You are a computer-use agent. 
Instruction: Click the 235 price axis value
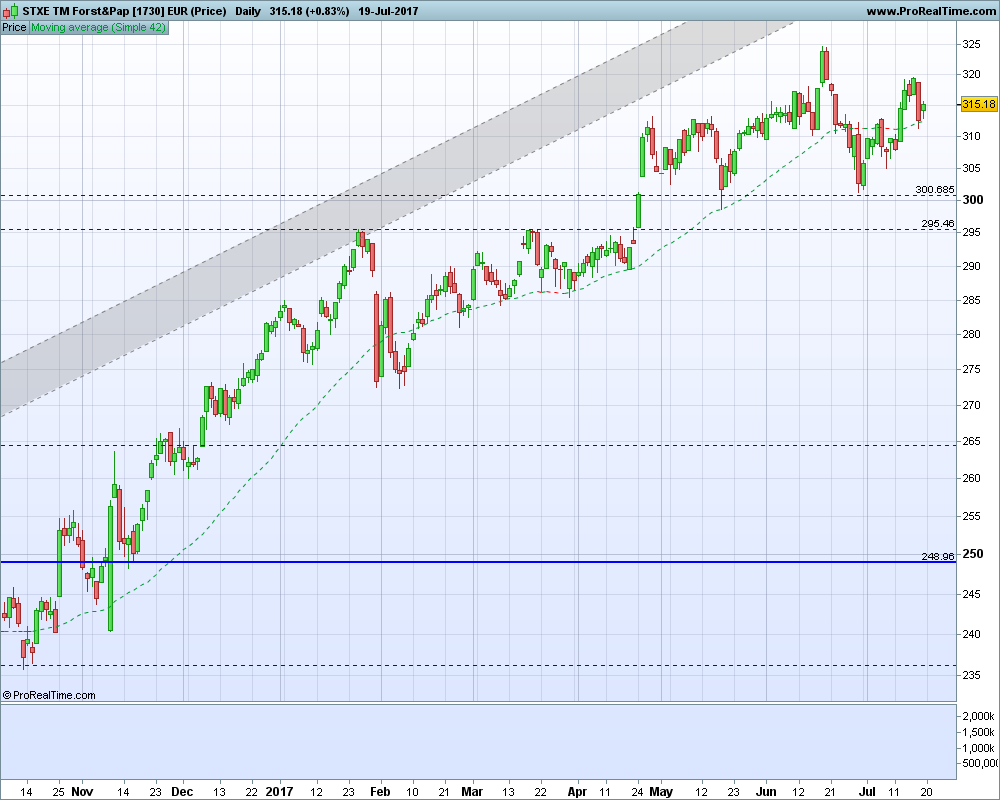point(971,674)
